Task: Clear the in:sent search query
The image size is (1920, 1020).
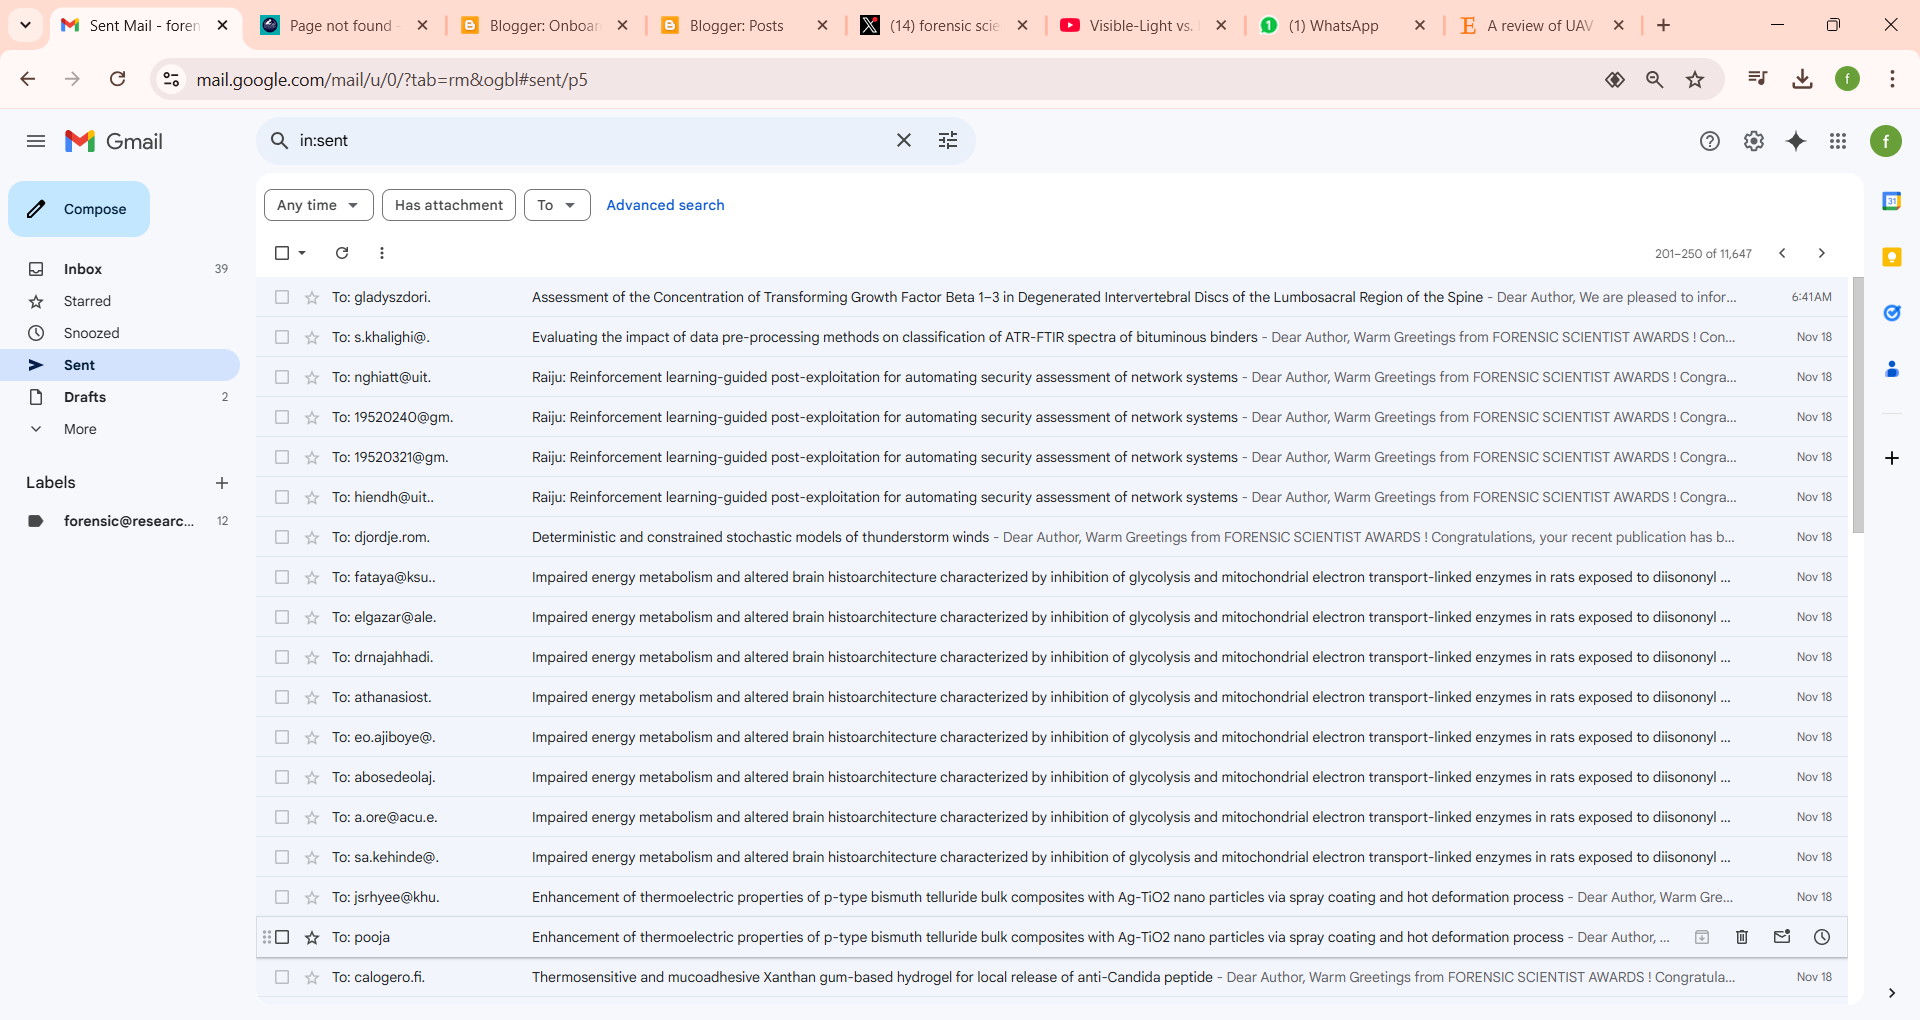Action: 904,141
